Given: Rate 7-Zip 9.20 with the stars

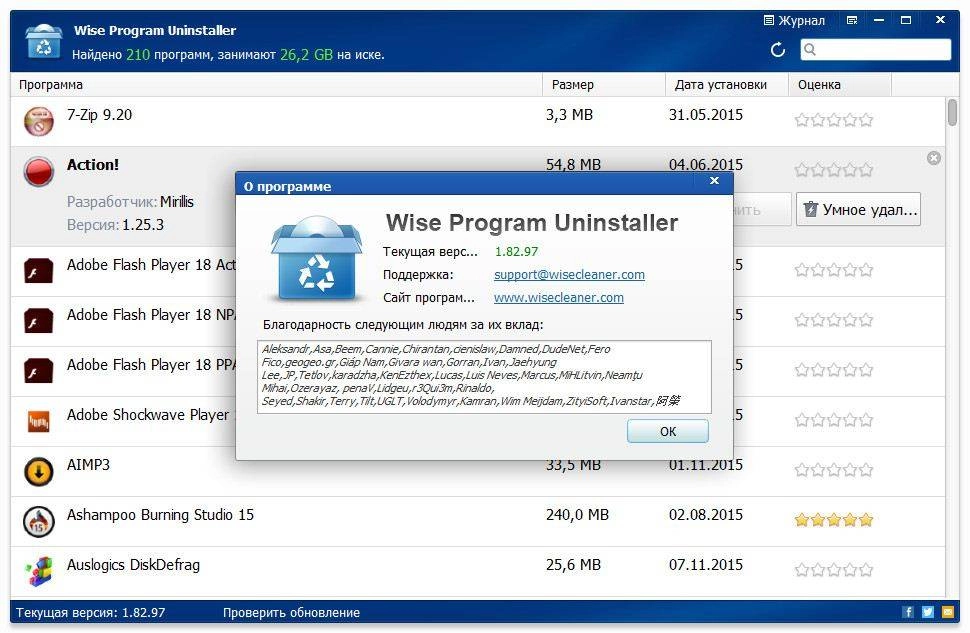Looking at the screenshot, I should click(x=834, y=120).
